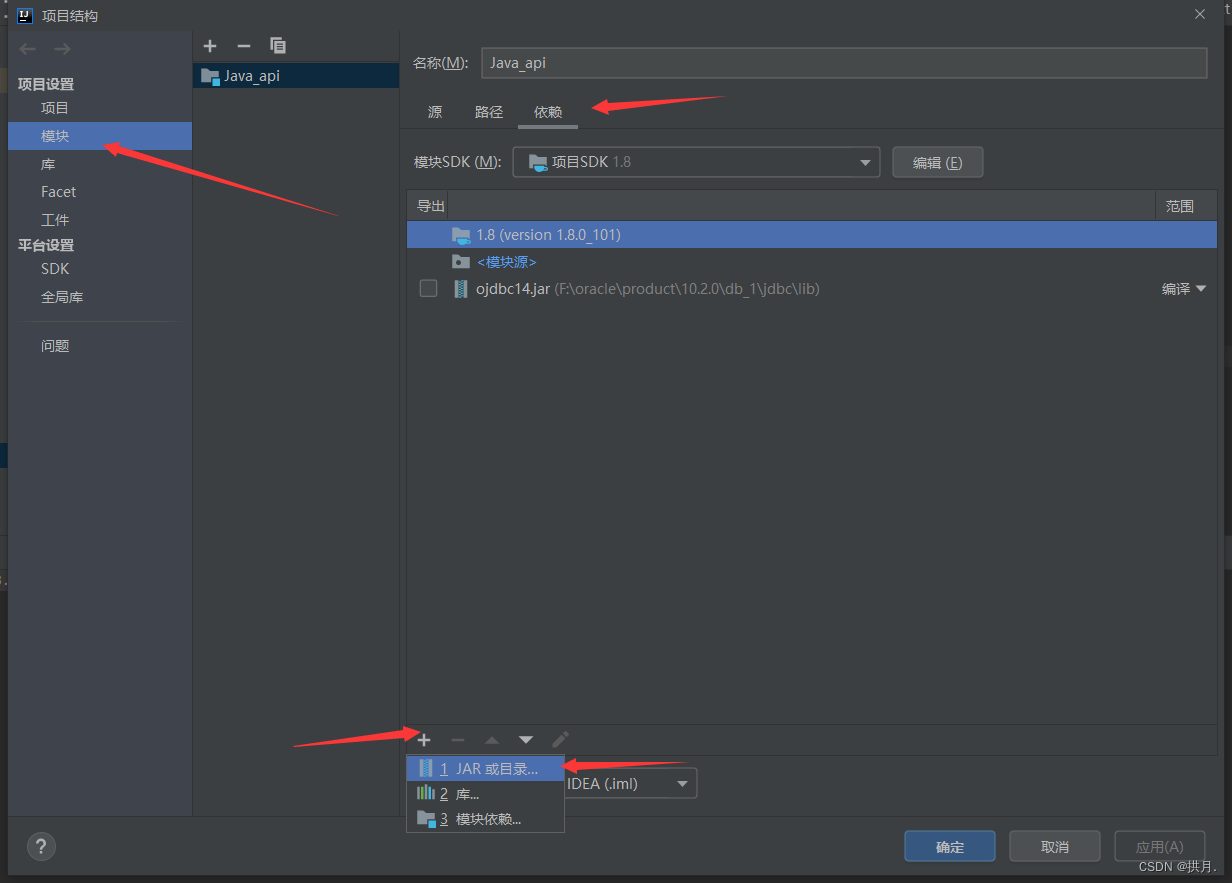The image size is (1232, 883).
Task: Edit the dependency using the pencil icon
Action: coord(560,739)
